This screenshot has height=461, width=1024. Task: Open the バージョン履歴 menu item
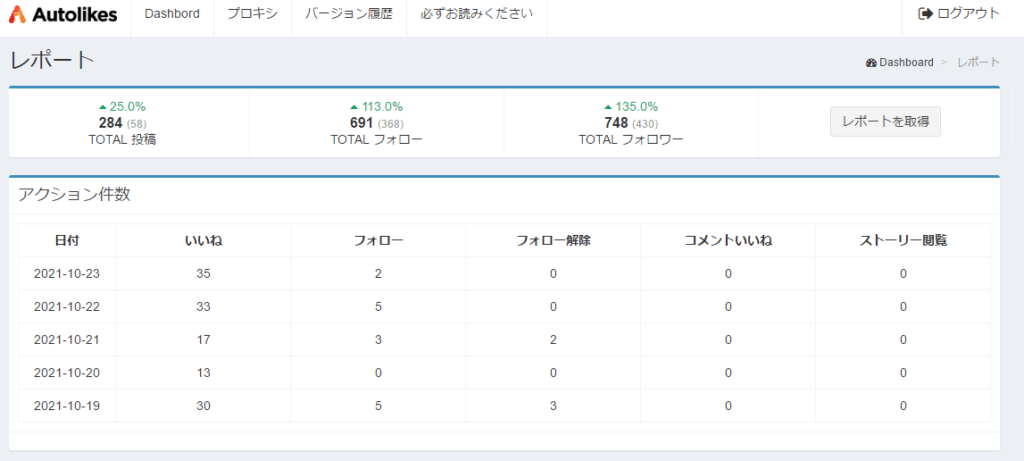pyautogui.click(x=349, y=14)
